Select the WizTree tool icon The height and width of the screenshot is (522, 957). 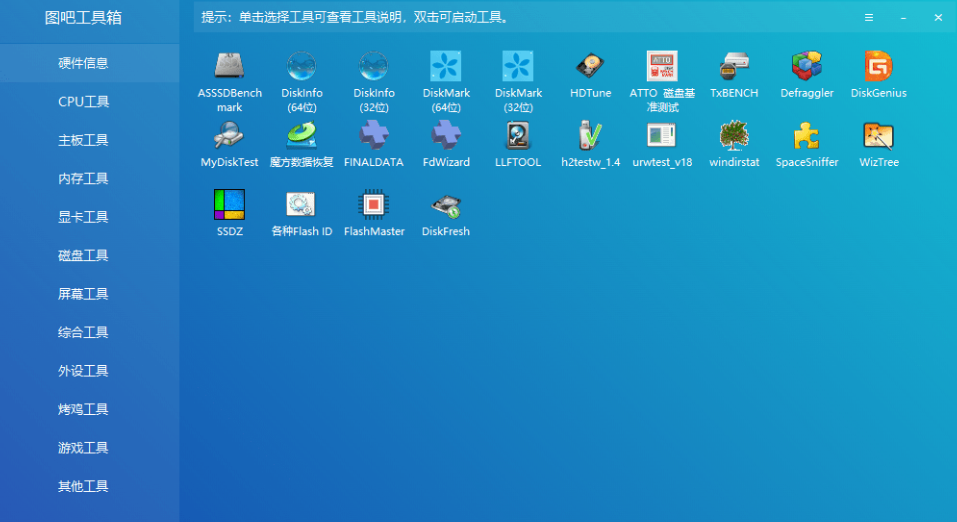[x=879, y=135]
